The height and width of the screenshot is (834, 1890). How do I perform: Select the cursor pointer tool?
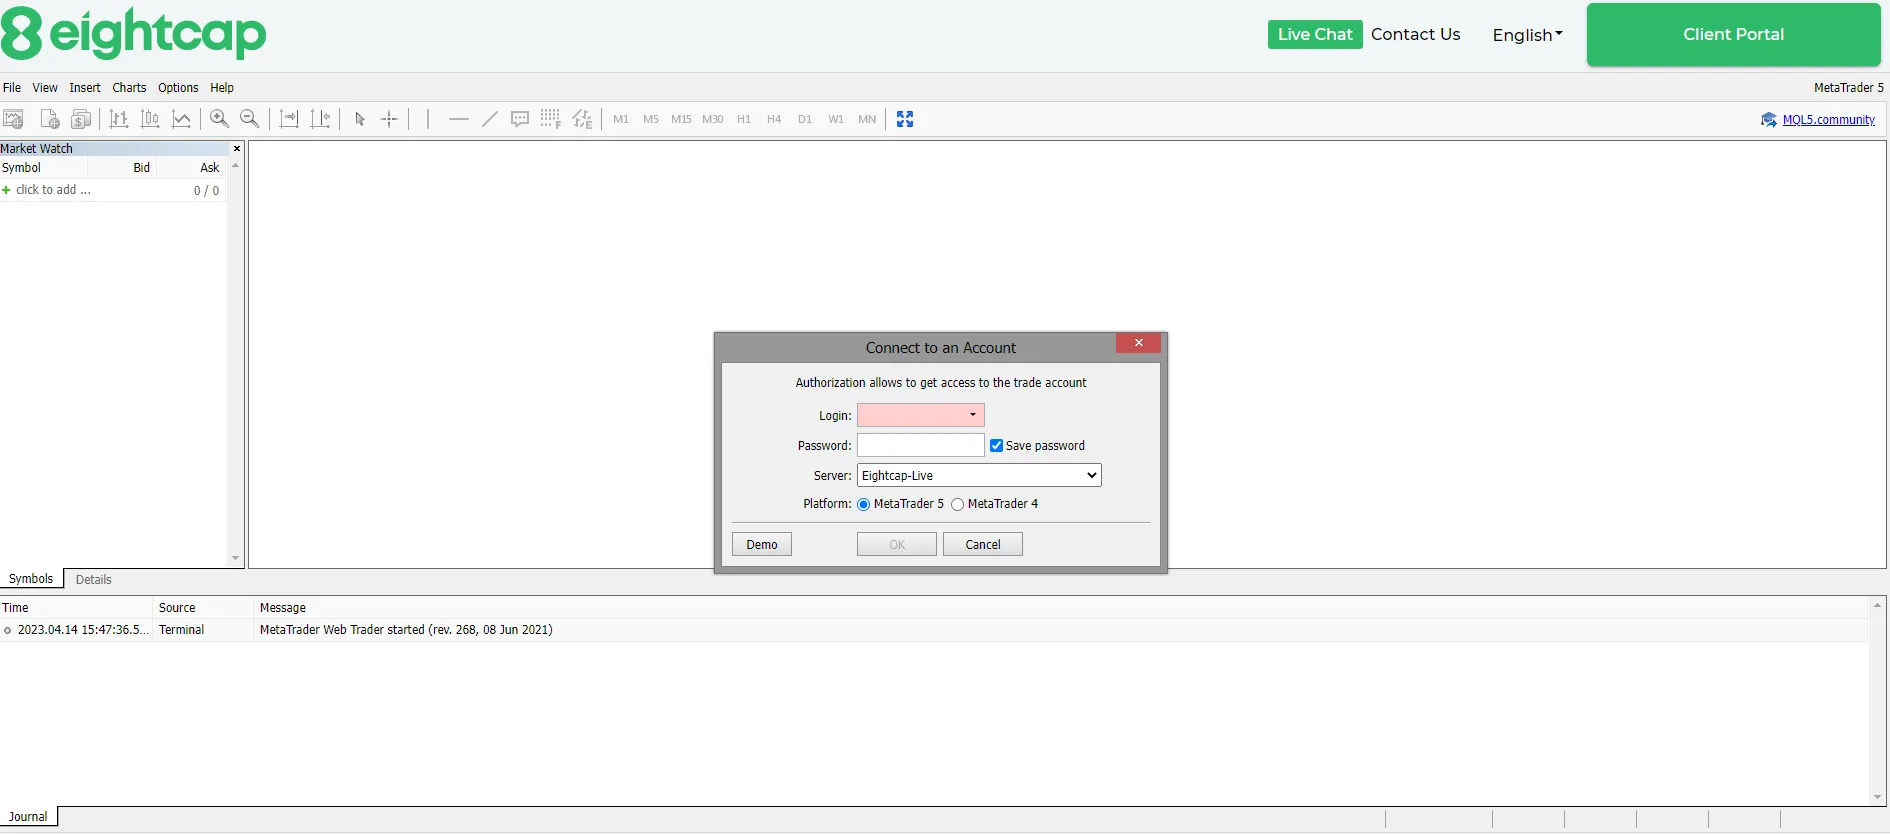[360, 119]
